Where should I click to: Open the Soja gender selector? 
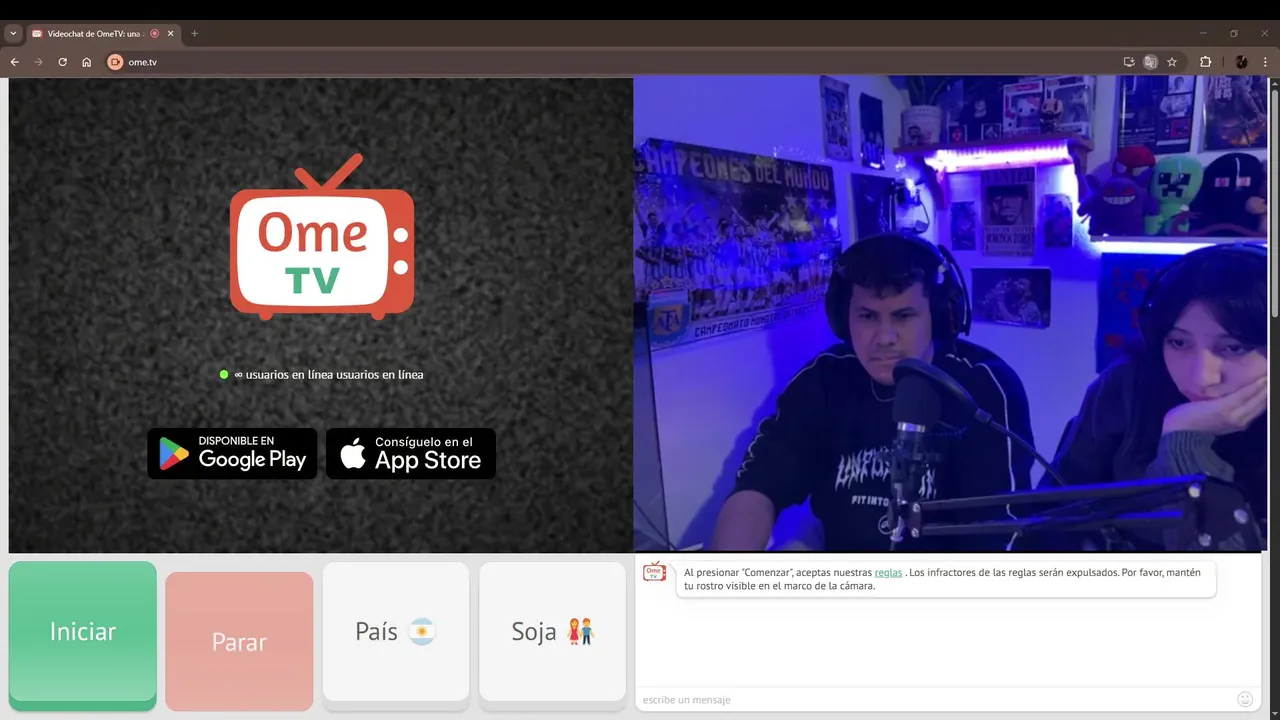click(x=553, y=635)
